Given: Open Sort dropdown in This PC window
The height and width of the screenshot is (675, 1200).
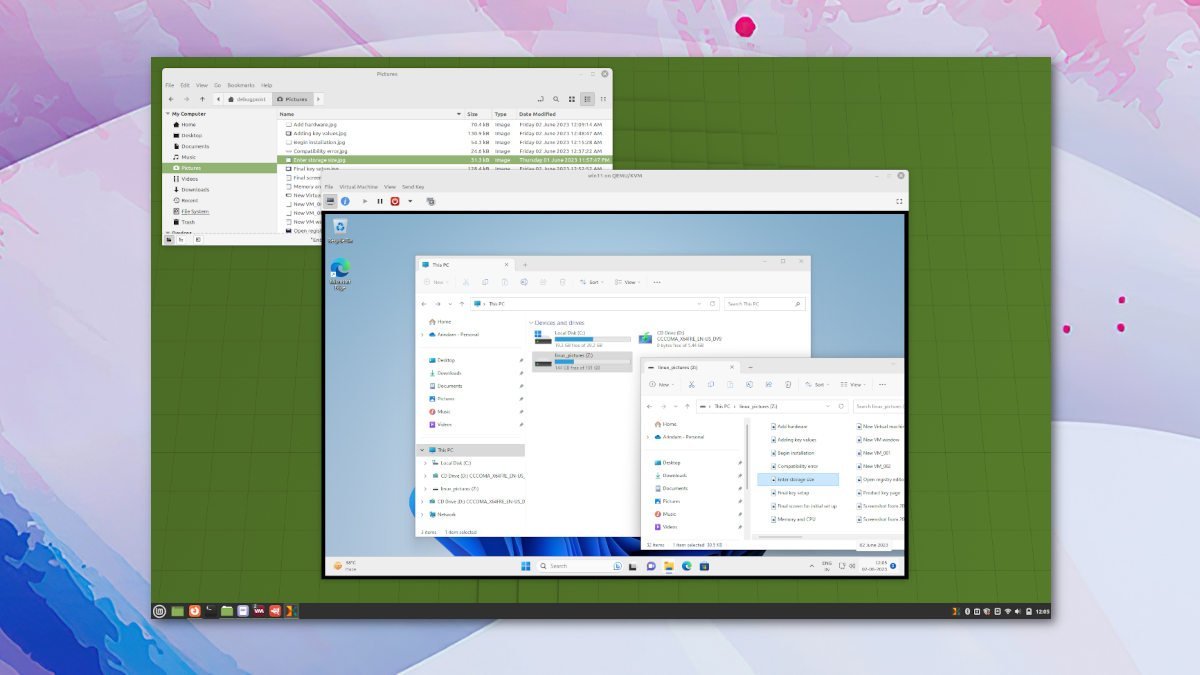Looking at the screenshot, I should pyautogui.click(x=591, y=282).
